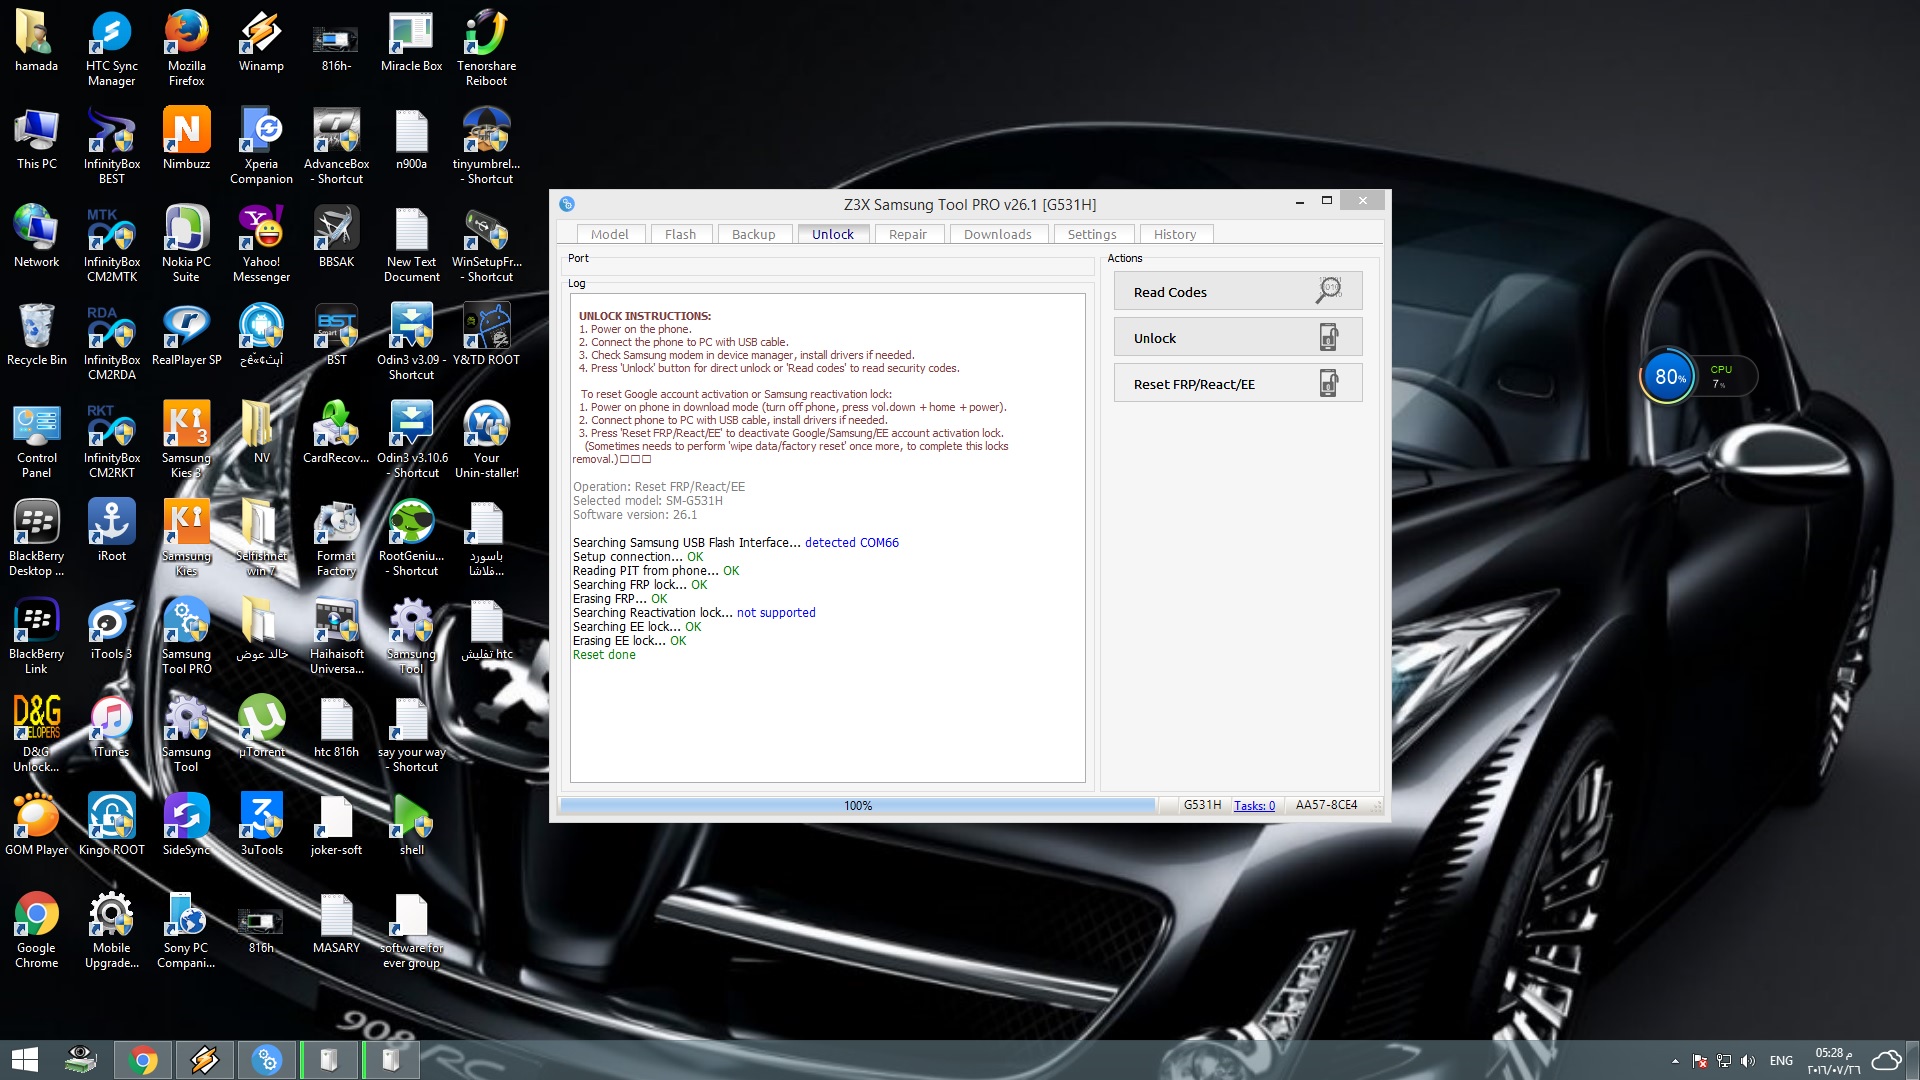The image size is (1920, 1080).
Task: Launch Yahoo! Messenger desktop icon
Action: (x=261, y=244)
